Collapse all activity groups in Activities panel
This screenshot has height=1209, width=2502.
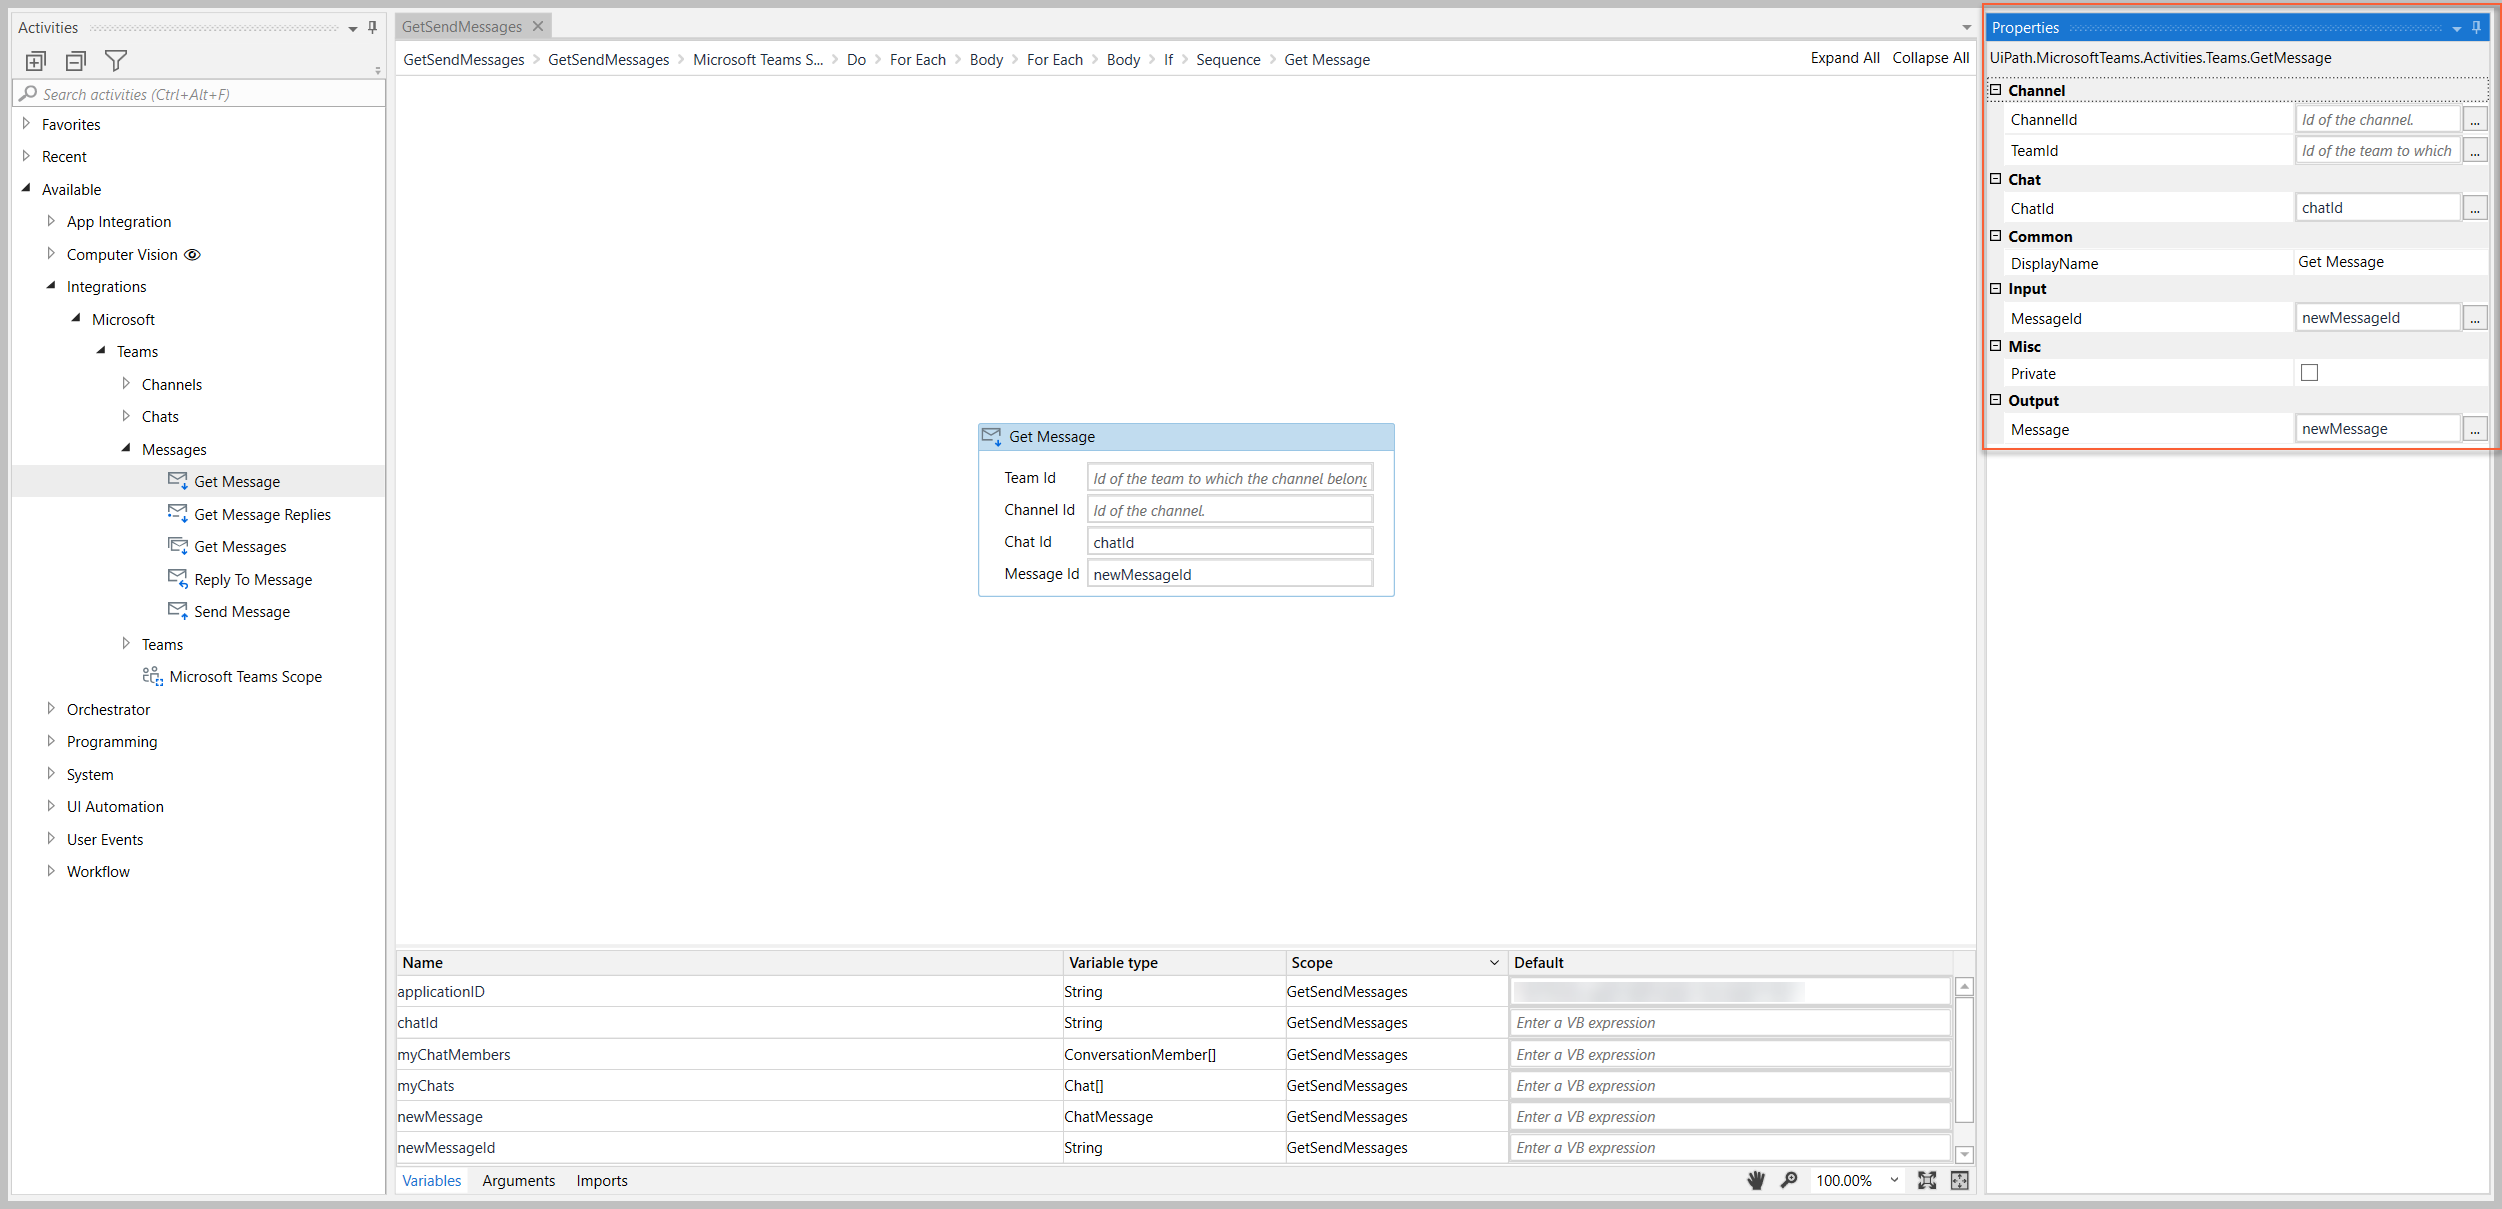74,60
